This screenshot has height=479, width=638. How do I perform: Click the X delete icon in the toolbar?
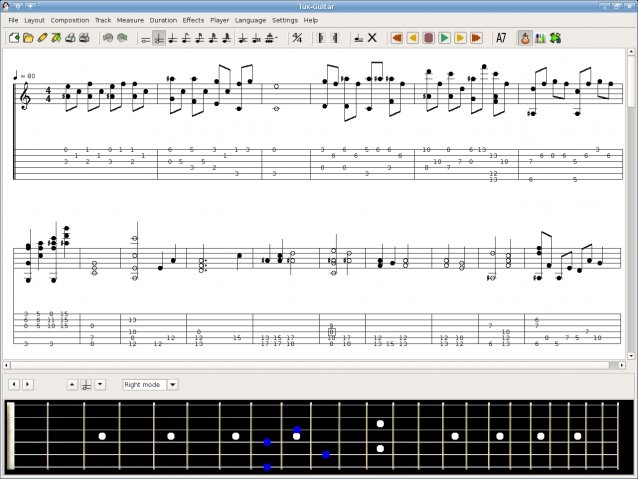pos(372,38)
